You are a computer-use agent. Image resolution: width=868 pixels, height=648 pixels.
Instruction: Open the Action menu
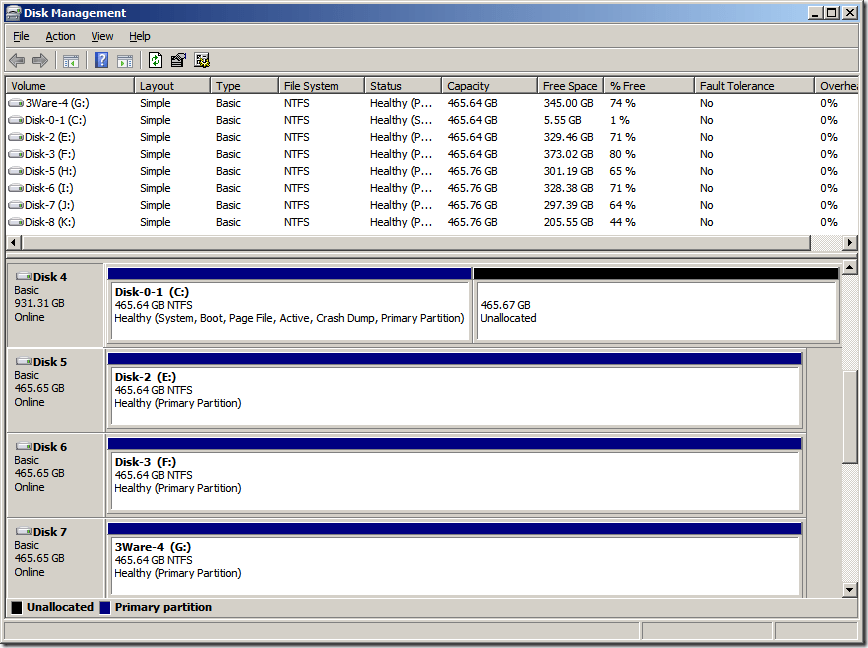tap(60, 36)
